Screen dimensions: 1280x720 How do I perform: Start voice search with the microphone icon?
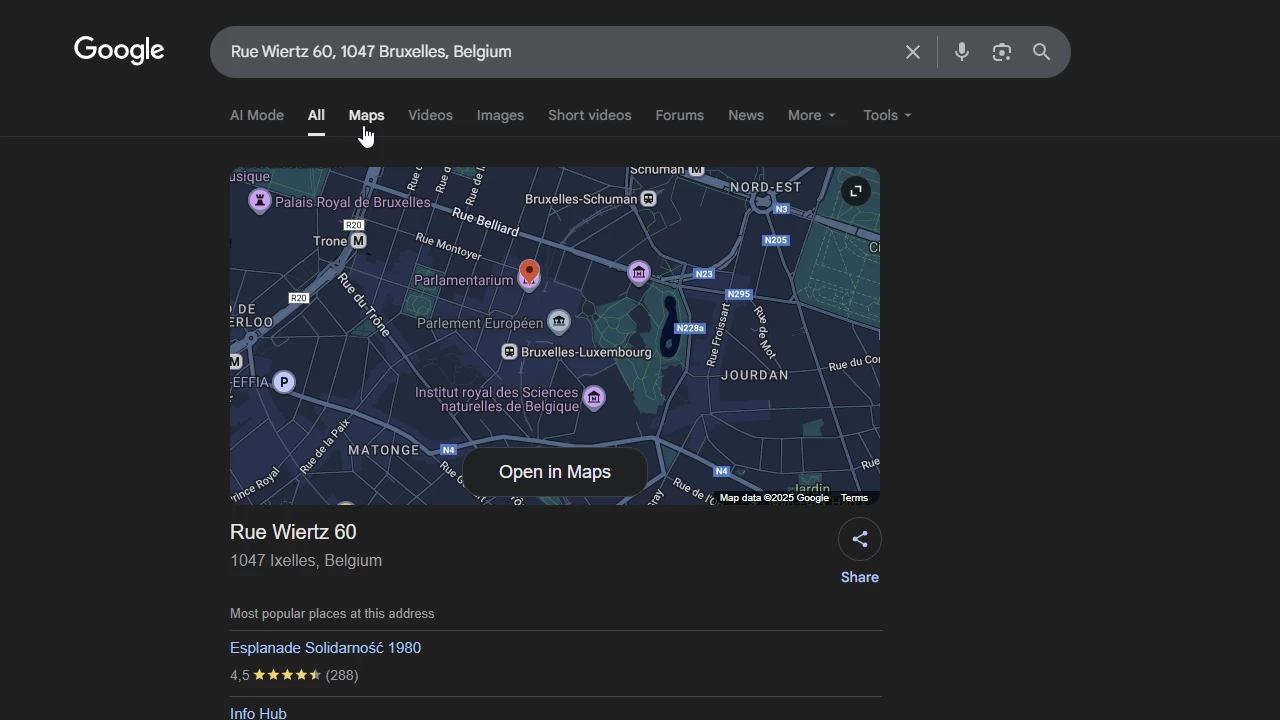962,52
